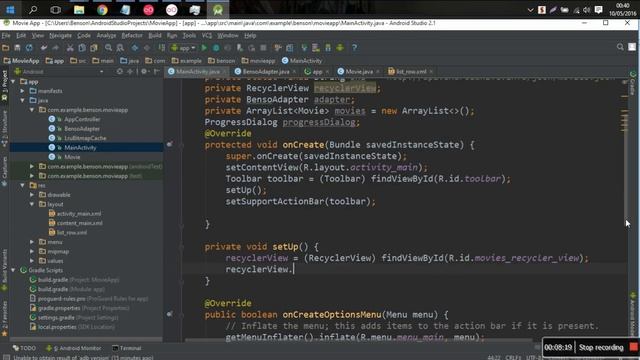Click the Debug app bug icon
Image resolution: width=640 pixels, height=360 pixels.
[x=216, y=48]
